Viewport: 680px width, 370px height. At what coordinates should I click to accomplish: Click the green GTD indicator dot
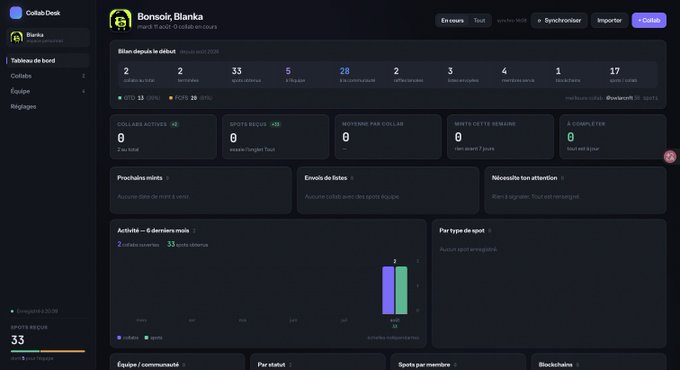tap(120, 98)
